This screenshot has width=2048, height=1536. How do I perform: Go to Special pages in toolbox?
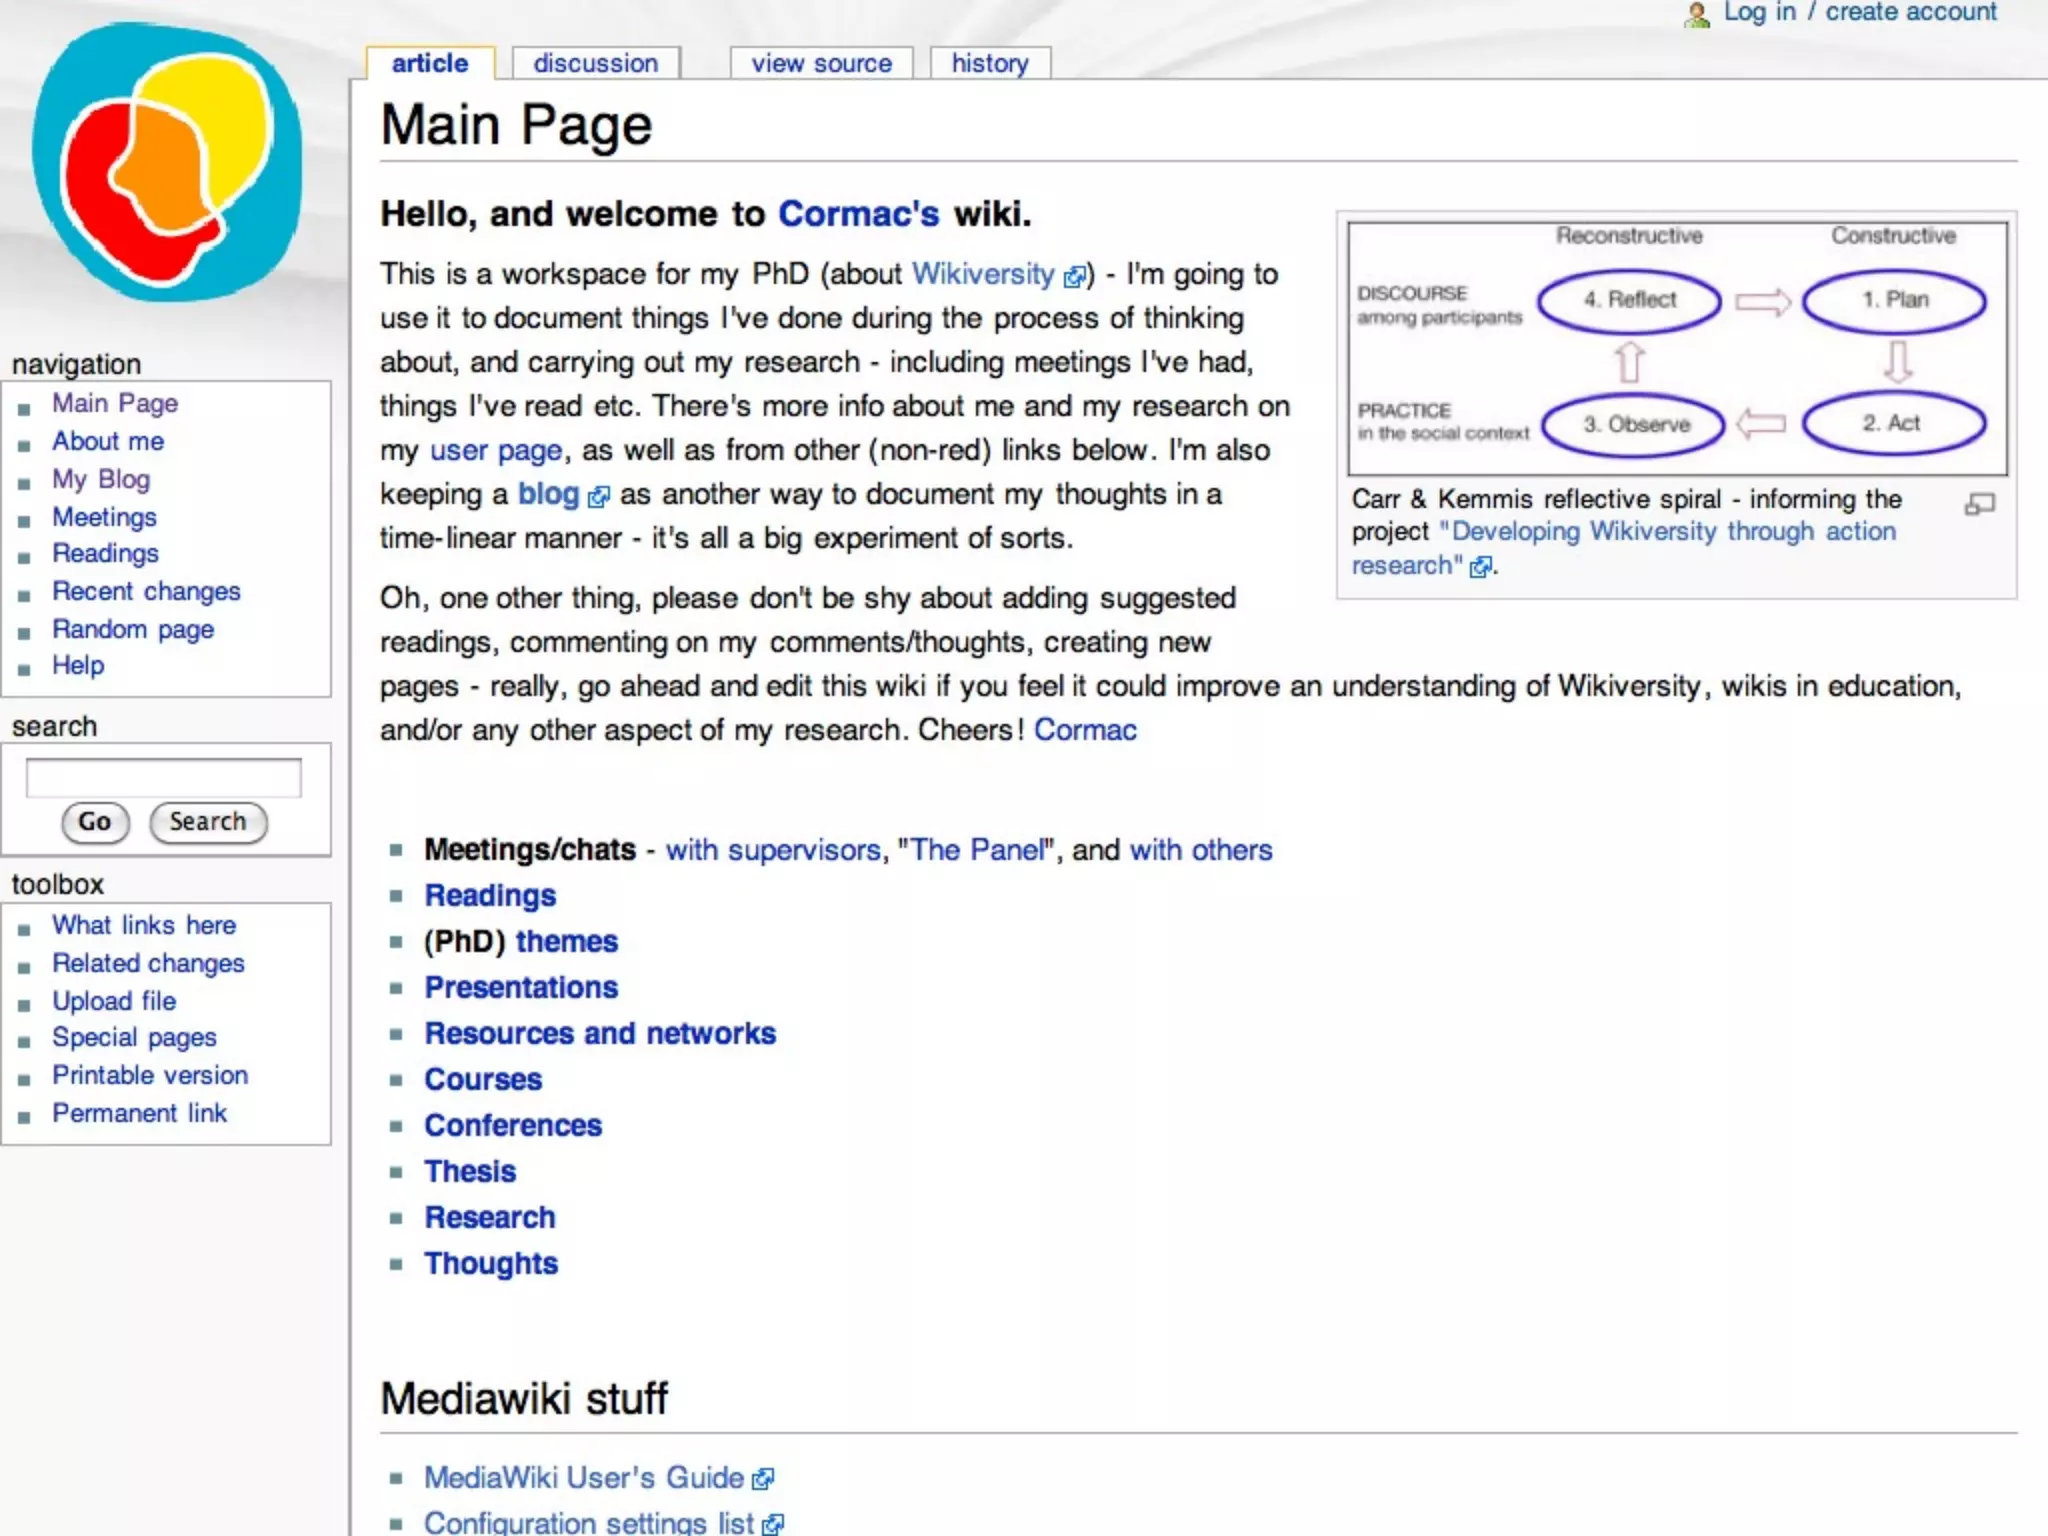(134, 1037)
